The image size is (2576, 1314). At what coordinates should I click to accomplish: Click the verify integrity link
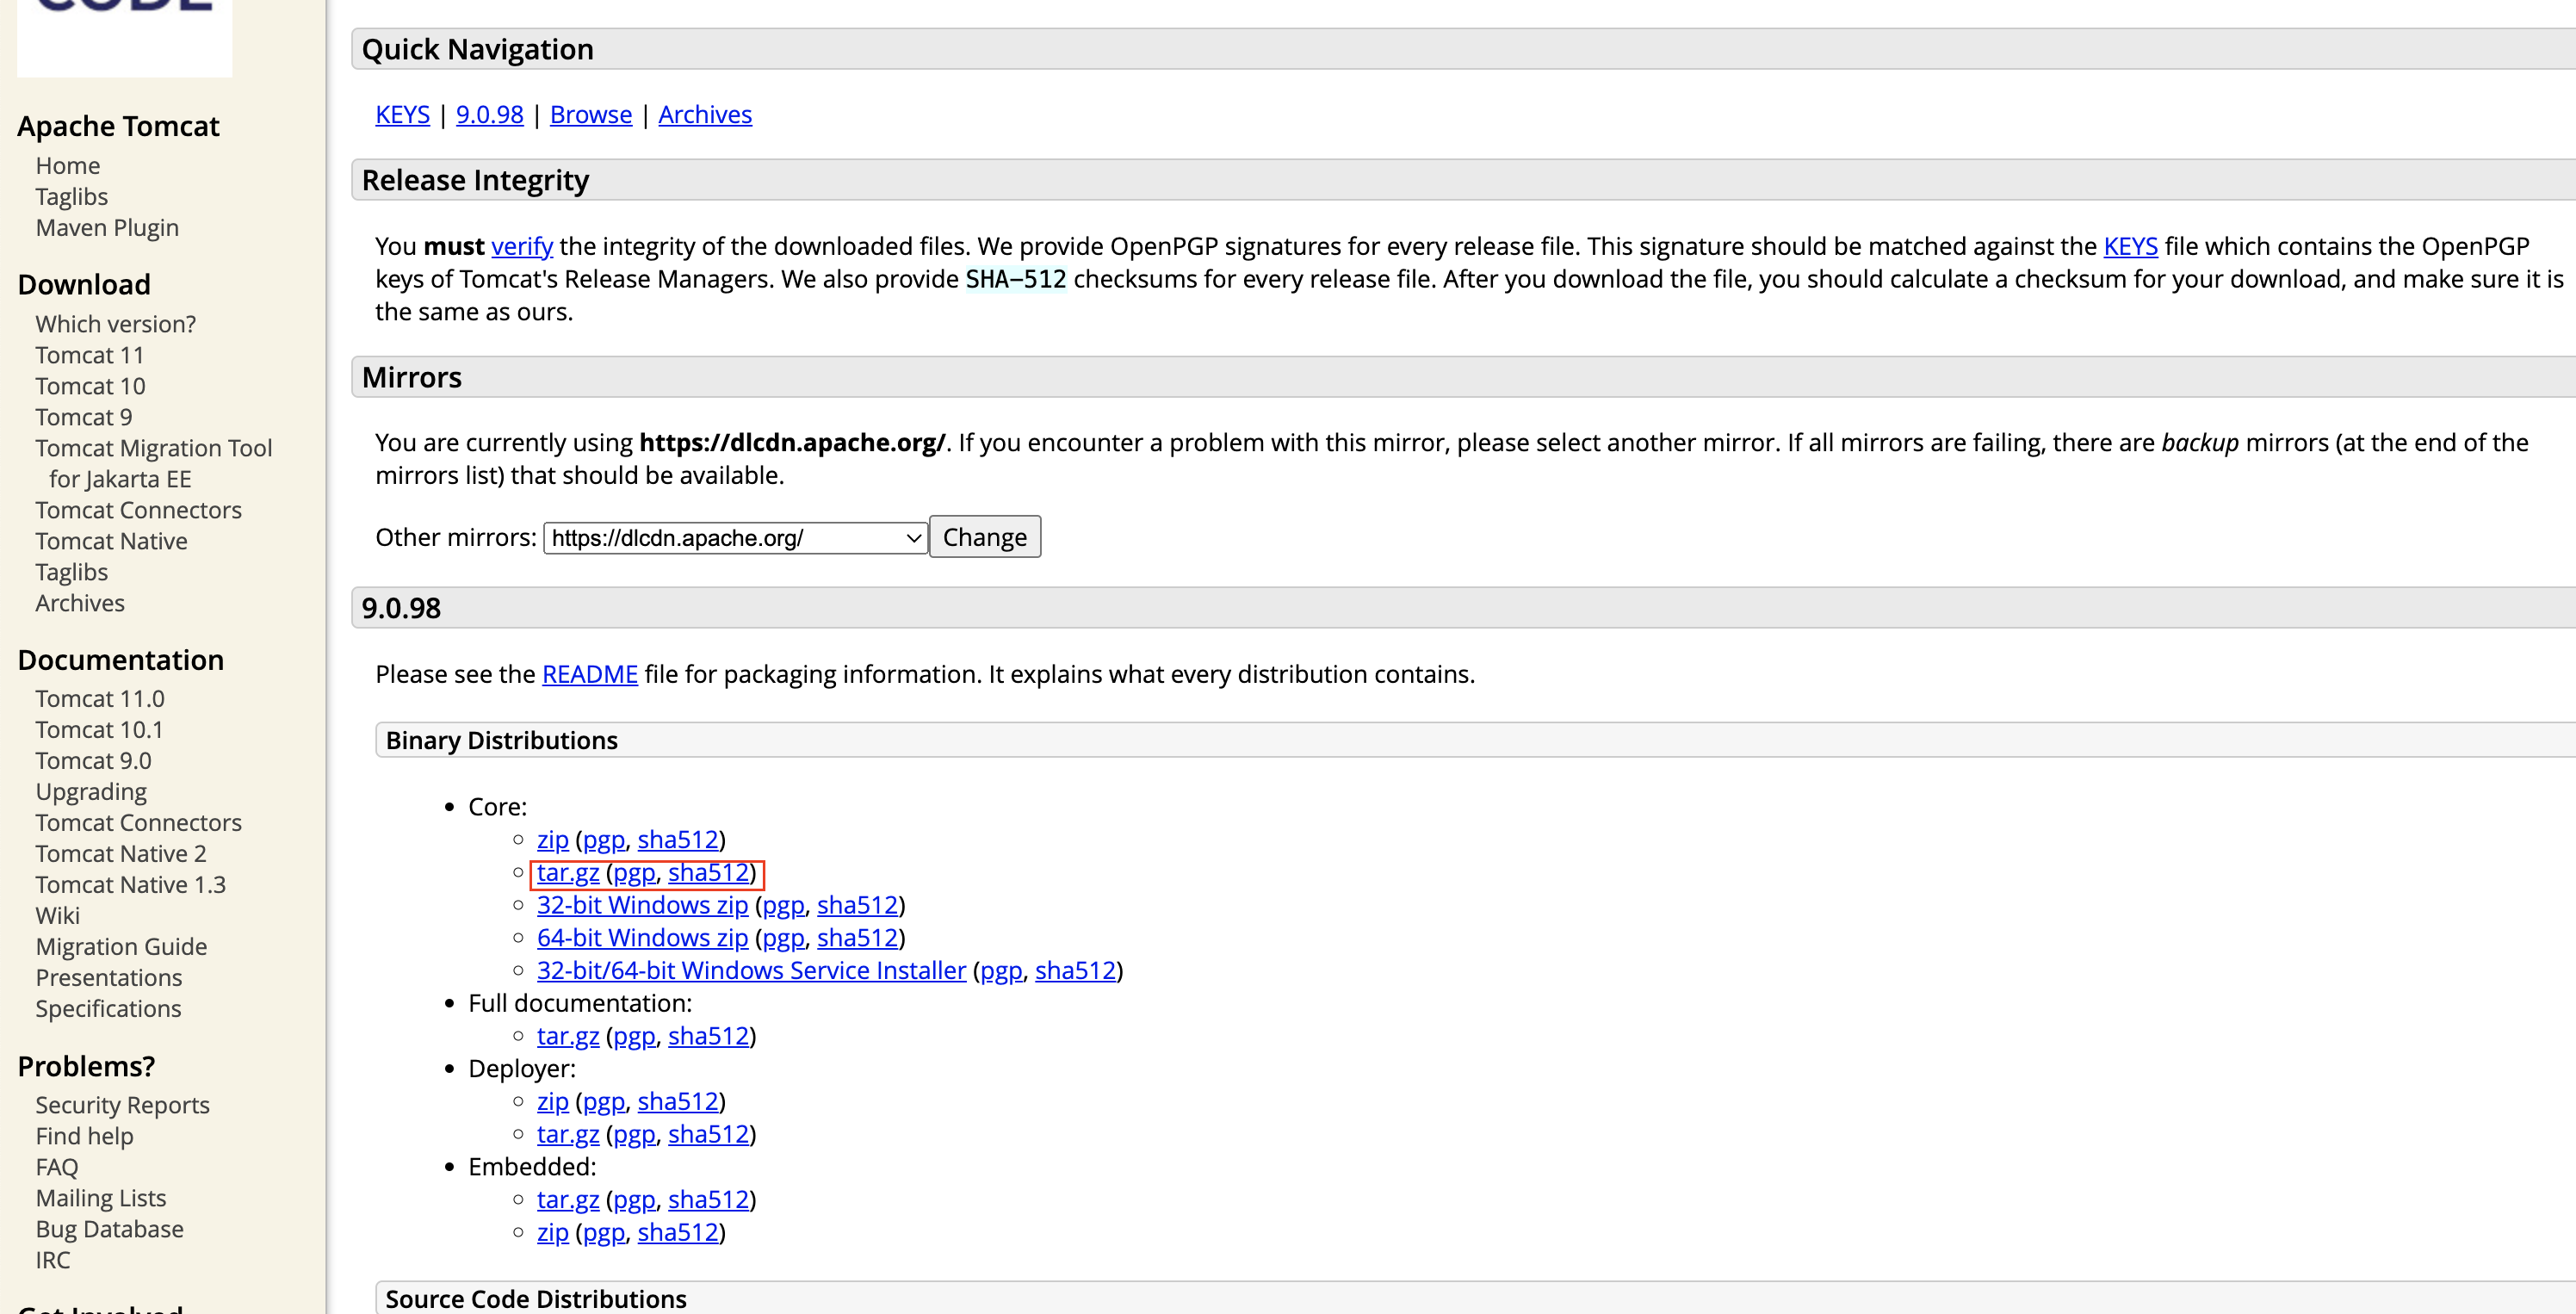pyautogui.click(x=521, y=246)
